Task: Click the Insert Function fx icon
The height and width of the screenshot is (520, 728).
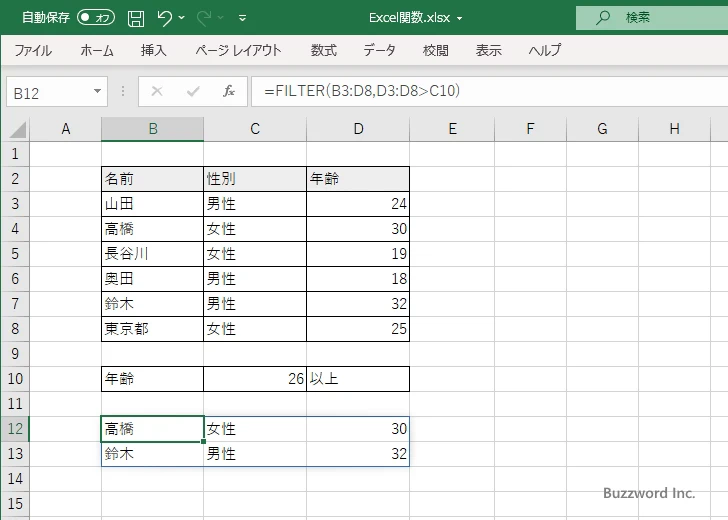Action: 229,91
